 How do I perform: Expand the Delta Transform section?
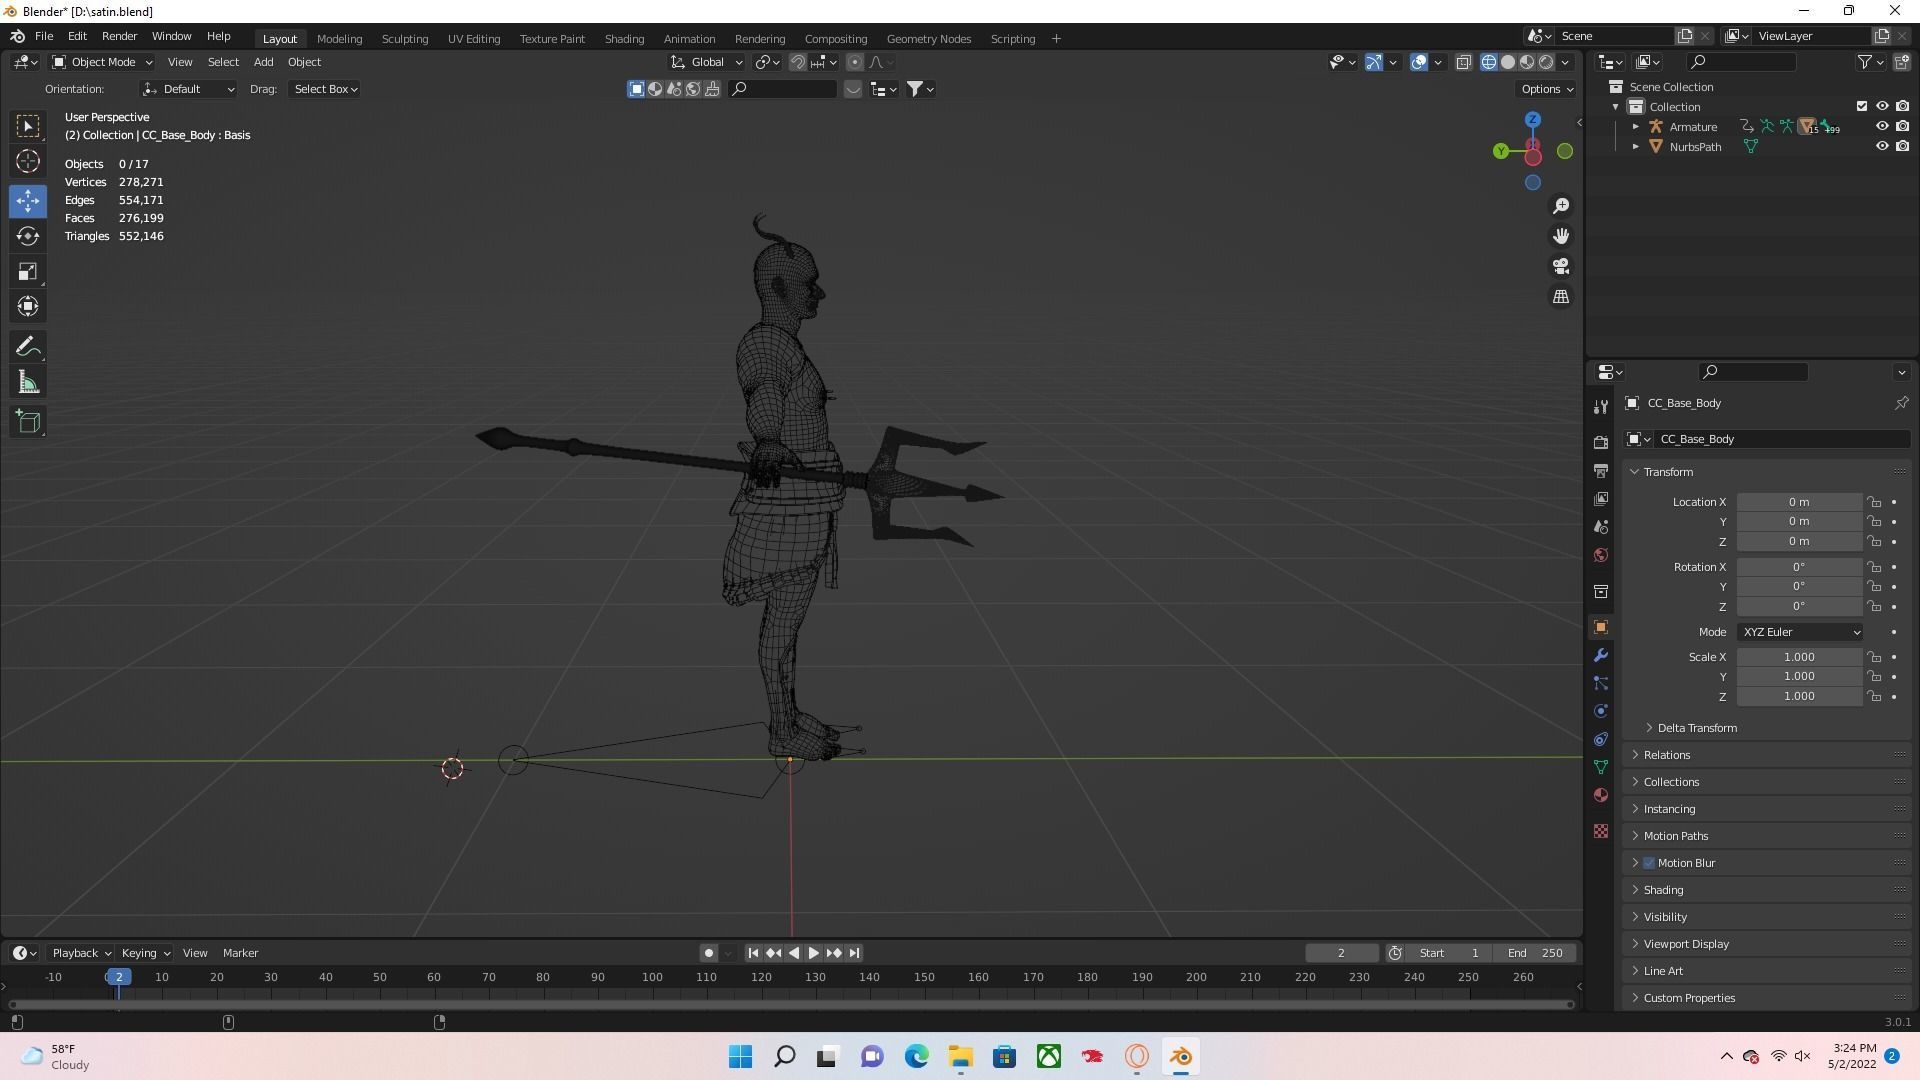coord(1695,728)
